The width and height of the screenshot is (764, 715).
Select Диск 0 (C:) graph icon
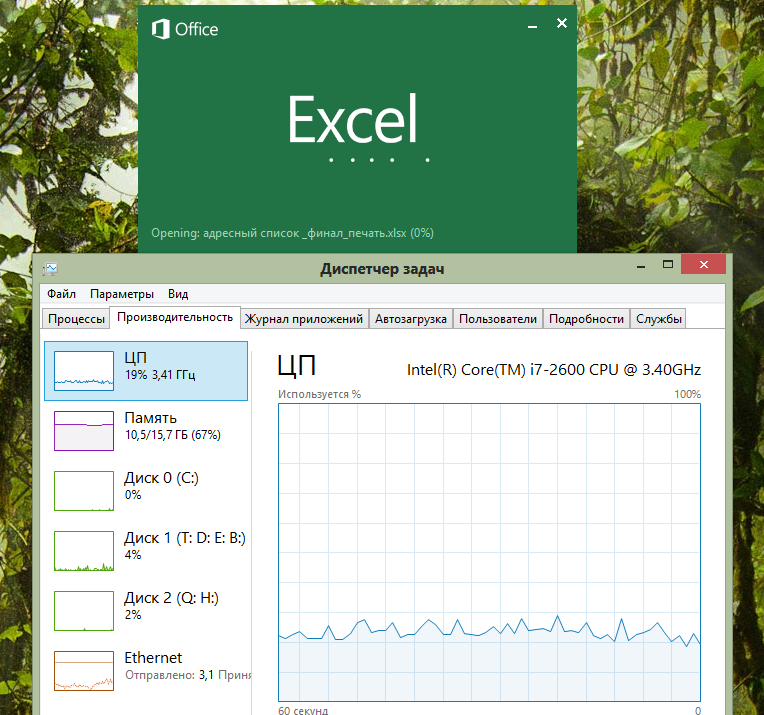click(x=84, y=491)
